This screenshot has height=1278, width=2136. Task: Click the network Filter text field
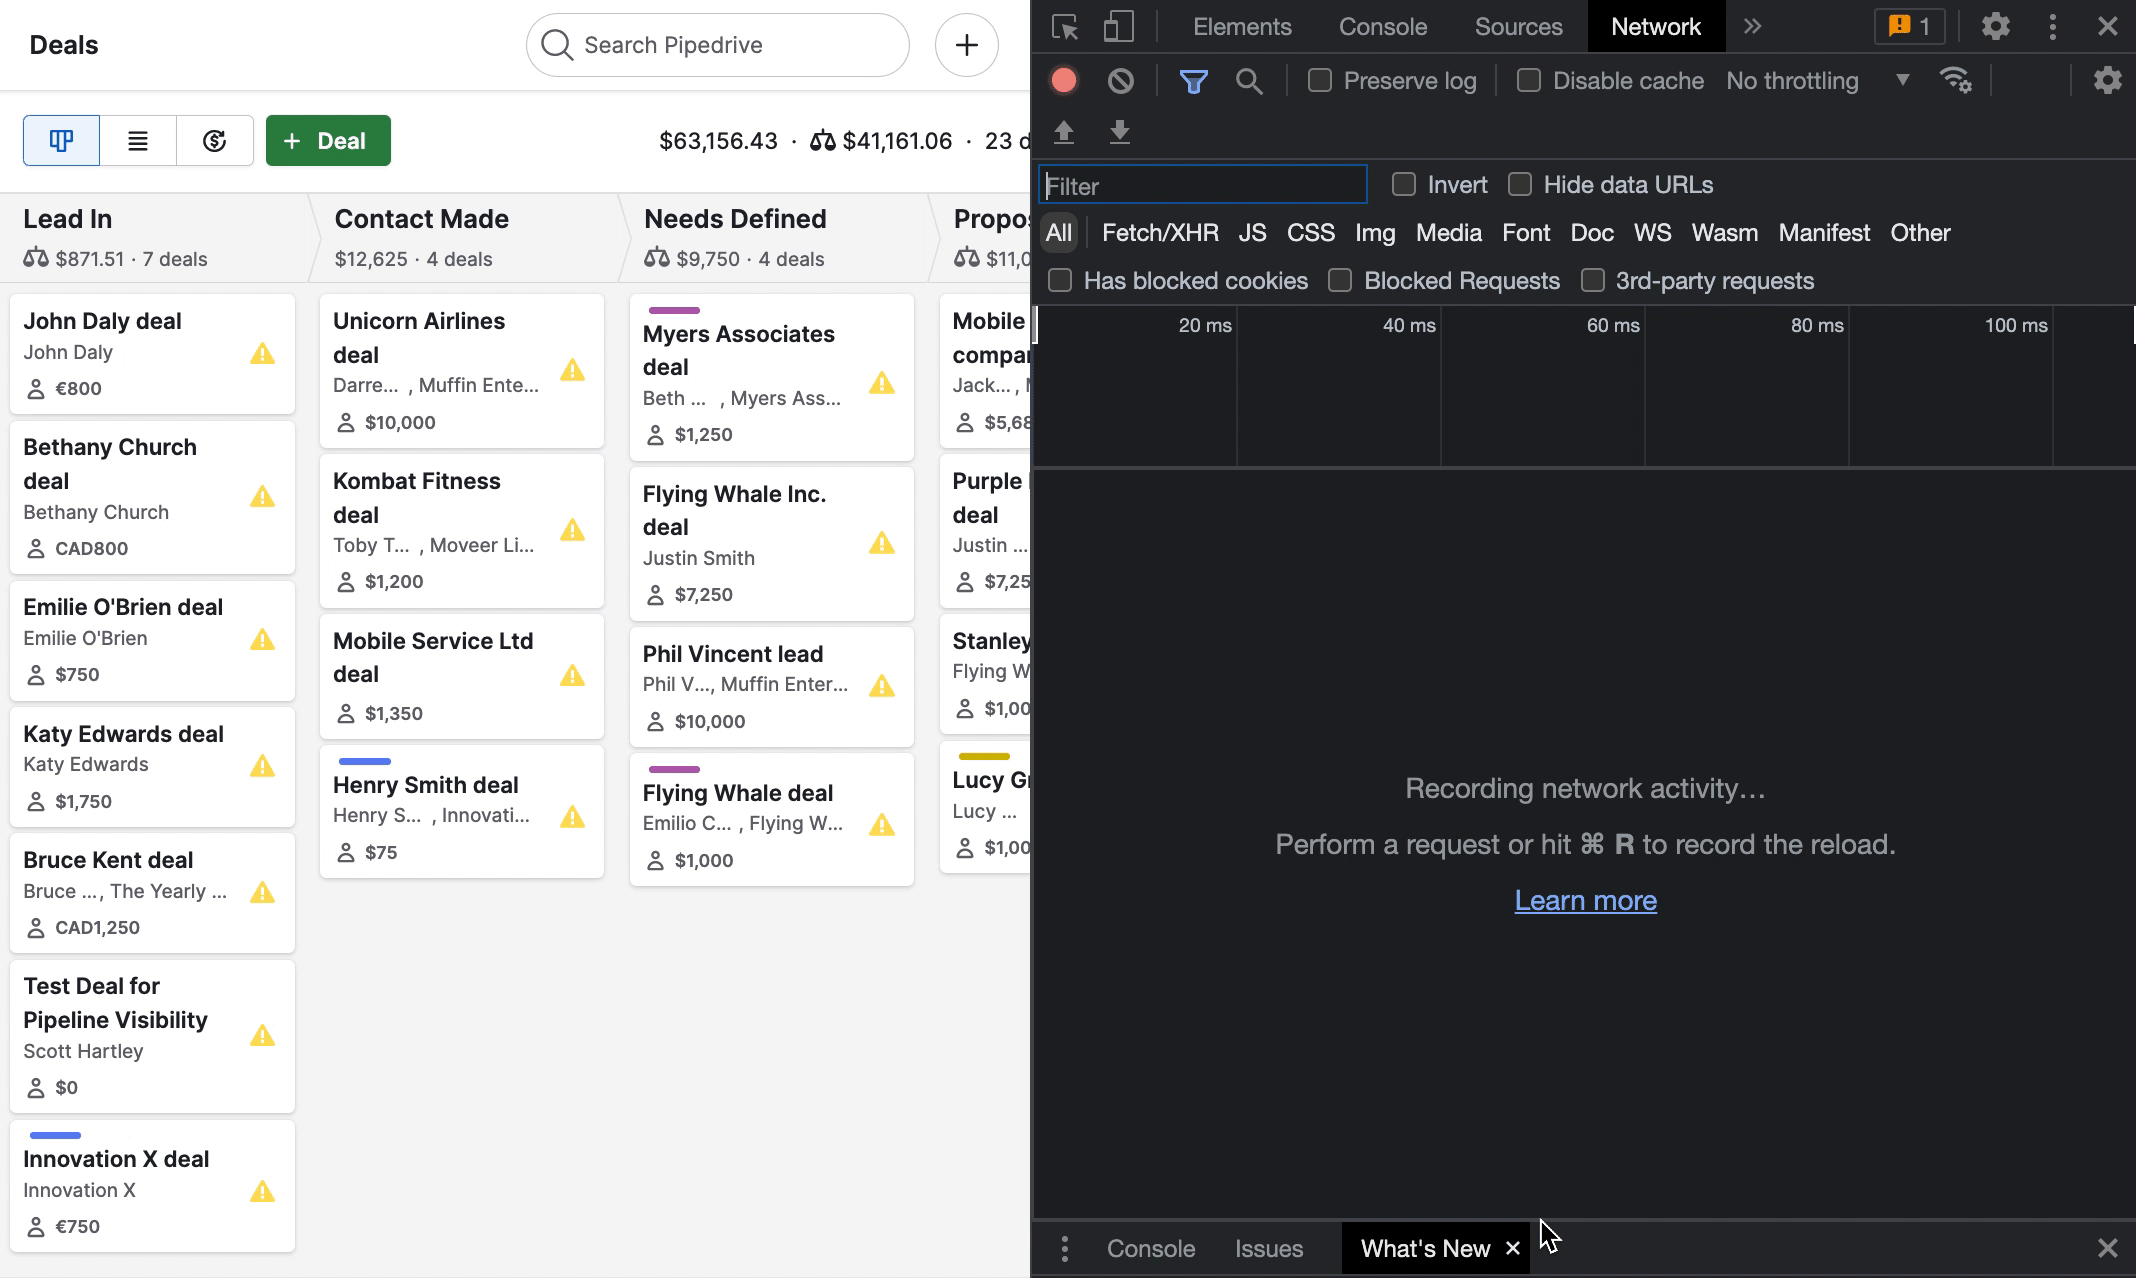click(x=1203, y=185)
